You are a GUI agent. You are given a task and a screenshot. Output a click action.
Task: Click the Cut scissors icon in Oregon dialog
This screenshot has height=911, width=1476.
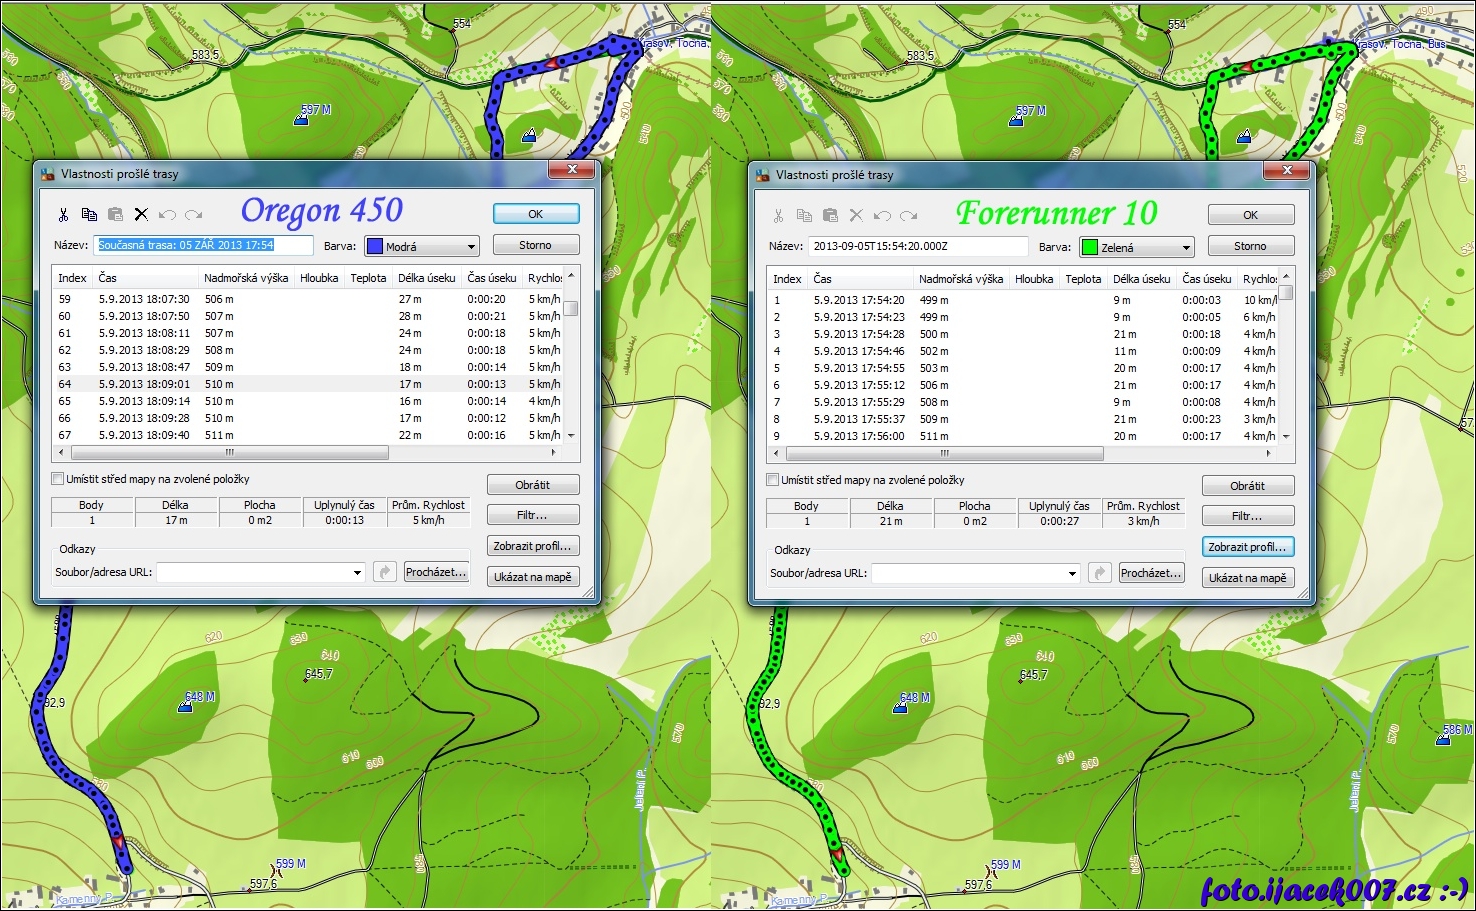(63, 214)
